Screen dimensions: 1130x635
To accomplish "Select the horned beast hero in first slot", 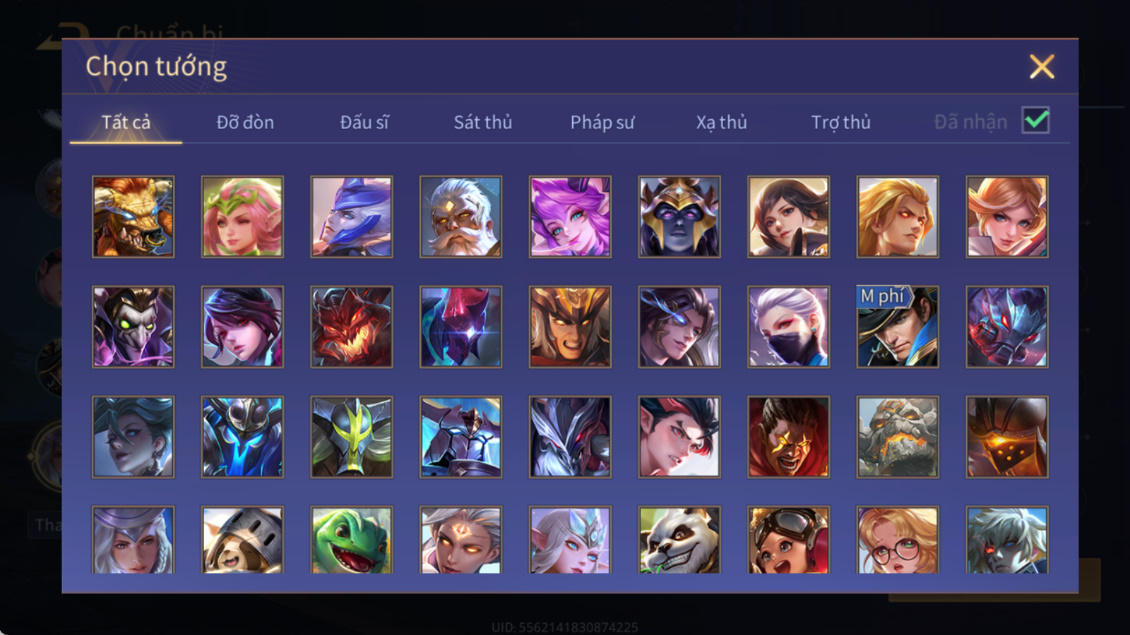I will point(133,217).
